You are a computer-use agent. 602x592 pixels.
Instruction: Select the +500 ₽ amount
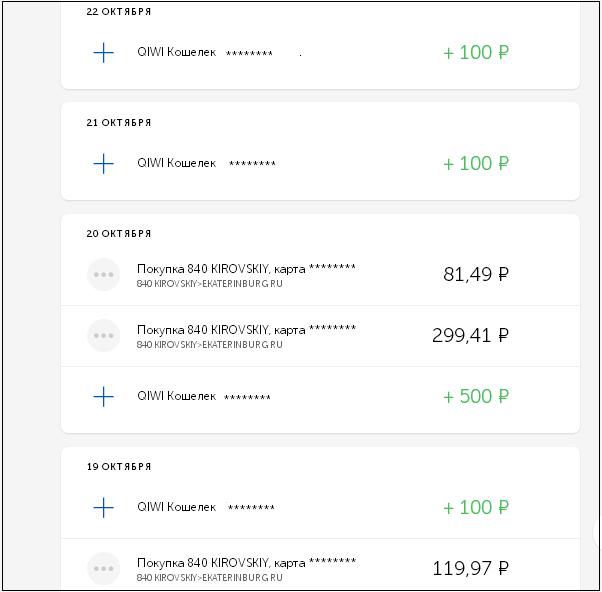click(476, 396)
